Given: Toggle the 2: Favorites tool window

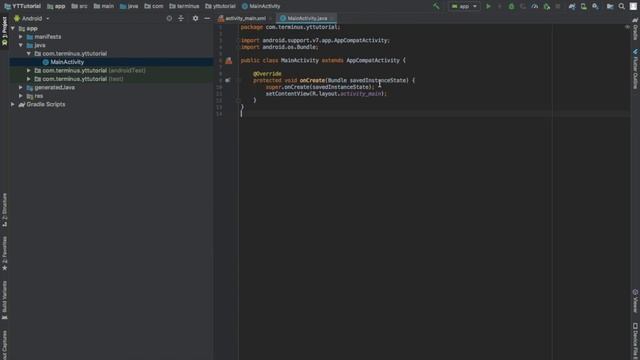Looking at the screenshot, I should click(x=4, y=253).
